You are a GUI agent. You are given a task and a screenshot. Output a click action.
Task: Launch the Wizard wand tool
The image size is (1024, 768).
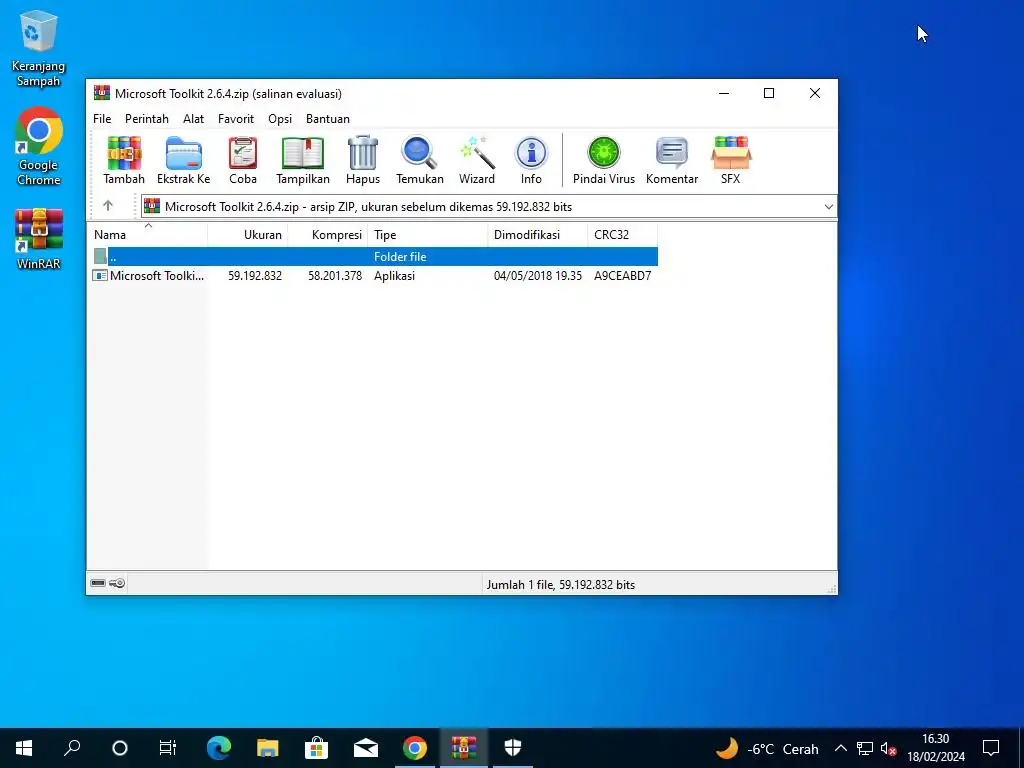tap(477, 161)
